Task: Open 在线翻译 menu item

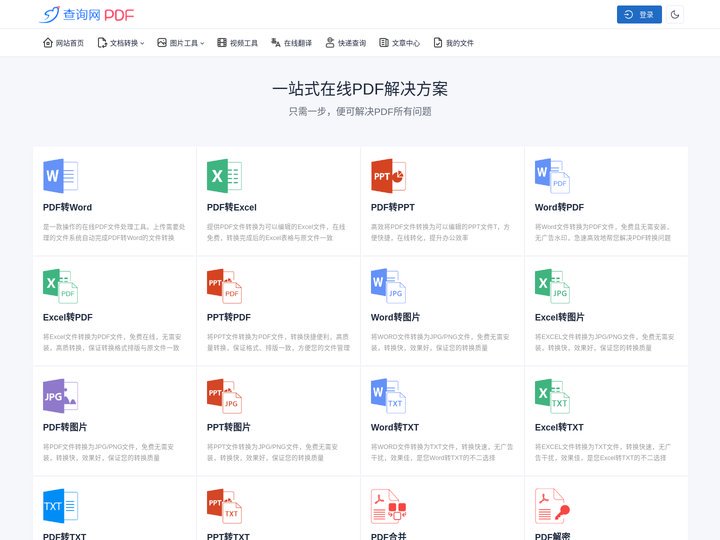Action: click(292, 43)
